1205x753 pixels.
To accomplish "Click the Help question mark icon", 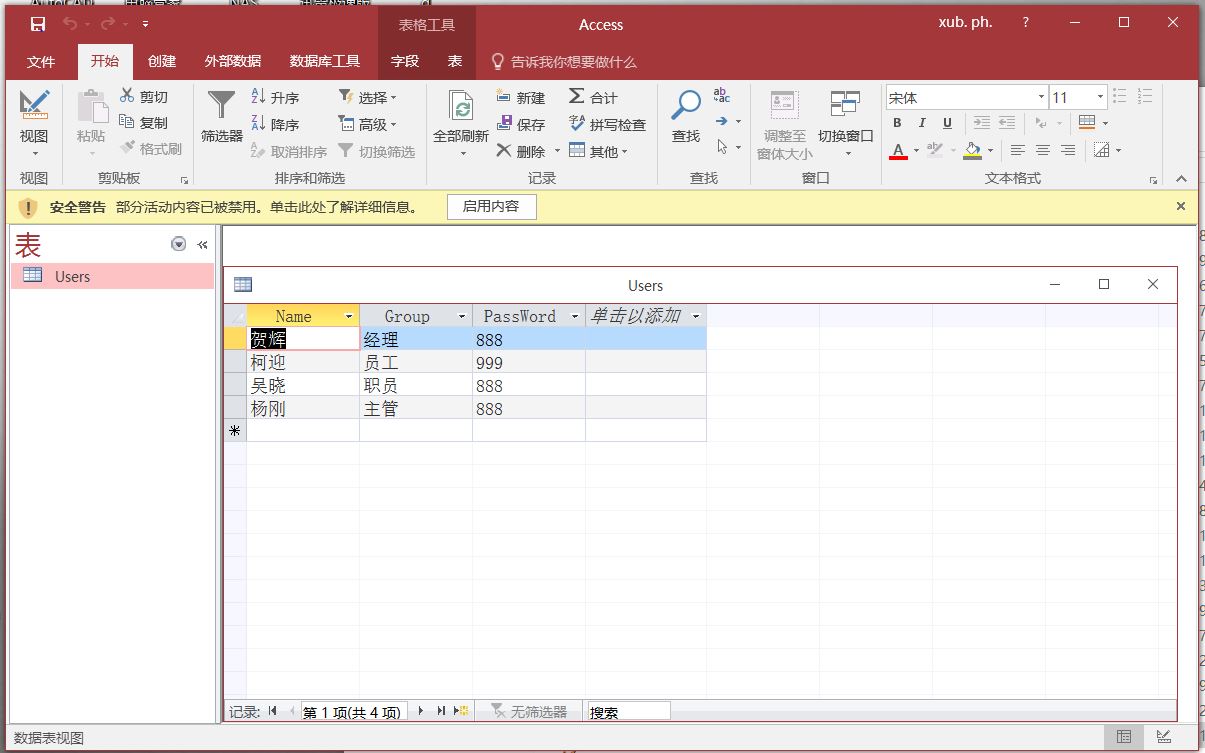I will (x=1026, y=22).
